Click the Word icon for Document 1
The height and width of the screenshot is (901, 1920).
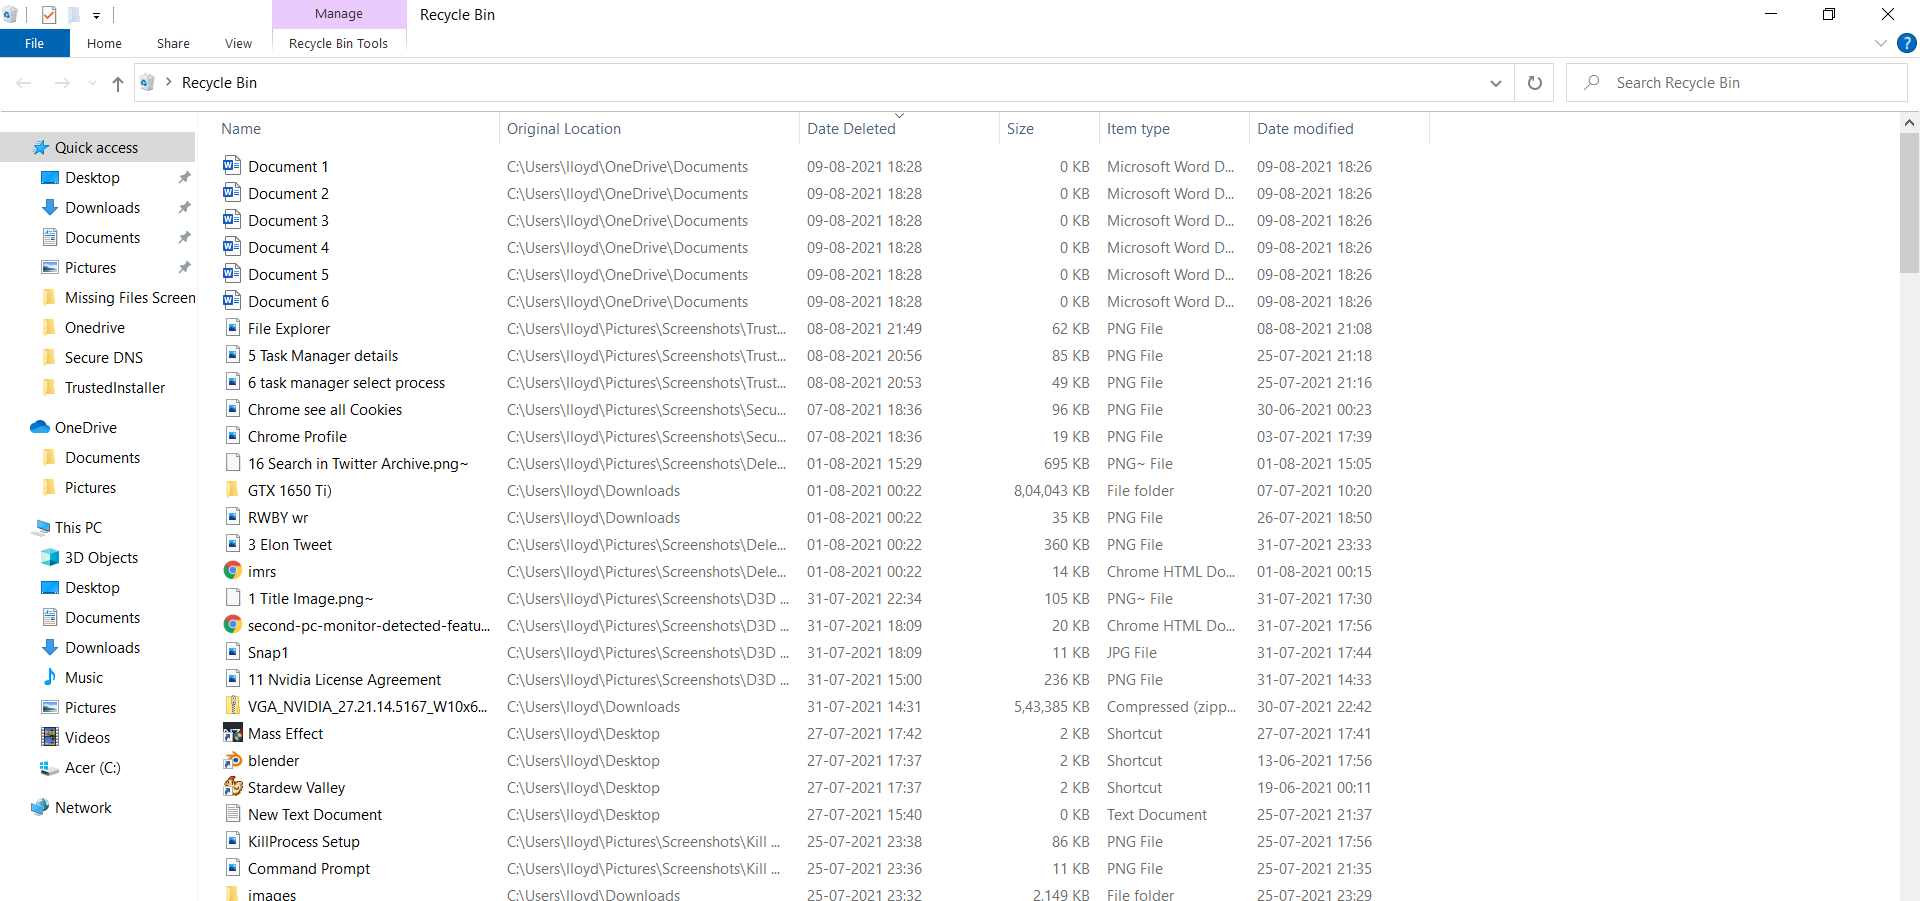click(x=232, y=166)
